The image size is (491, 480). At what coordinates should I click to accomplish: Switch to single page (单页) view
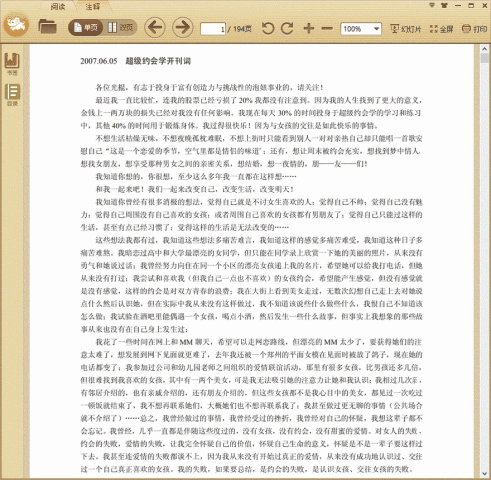pyautogui.click(x=86, y=27)
